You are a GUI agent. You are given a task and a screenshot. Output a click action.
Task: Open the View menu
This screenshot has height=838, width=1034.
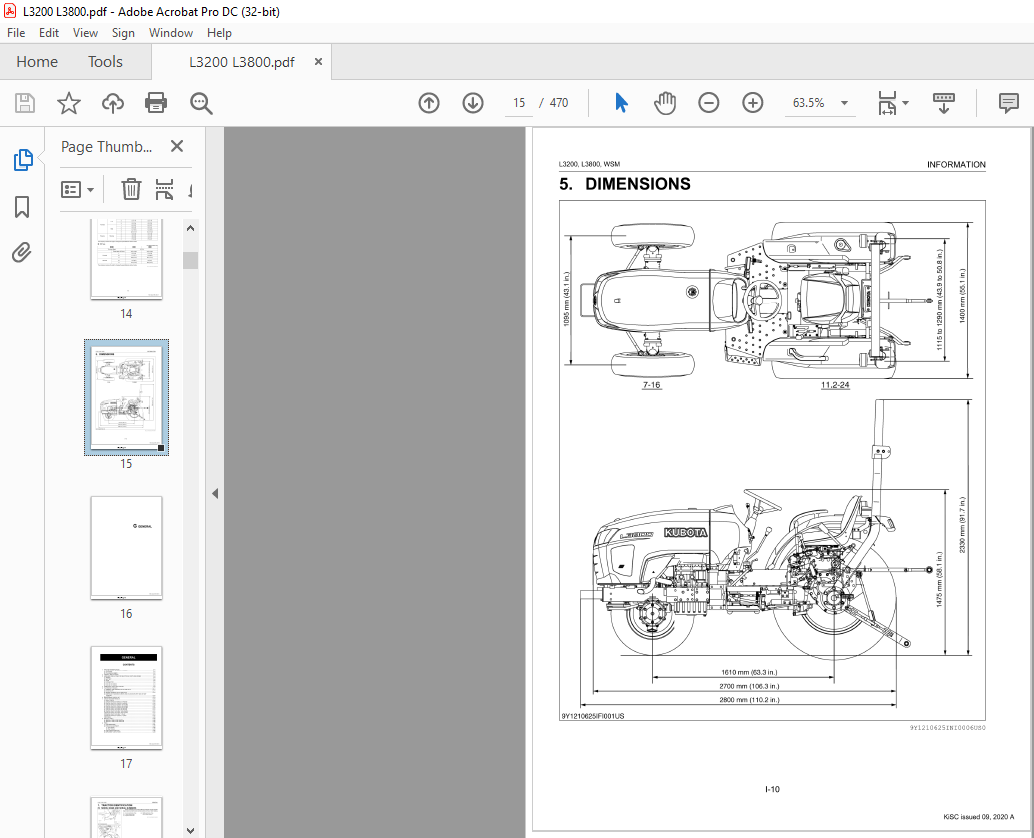tap(85, 33)
